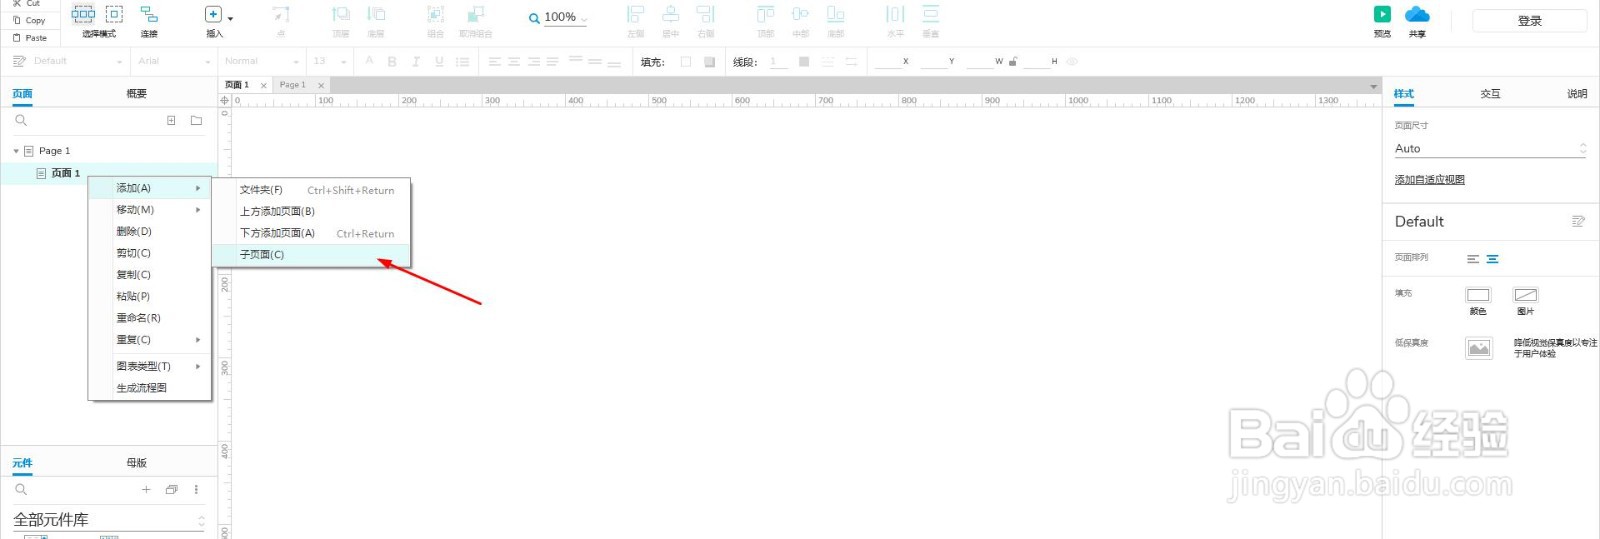Click the add folder icon in pages panel
1600x539 pixels.
pyautogui.click(x=196, y=120)
